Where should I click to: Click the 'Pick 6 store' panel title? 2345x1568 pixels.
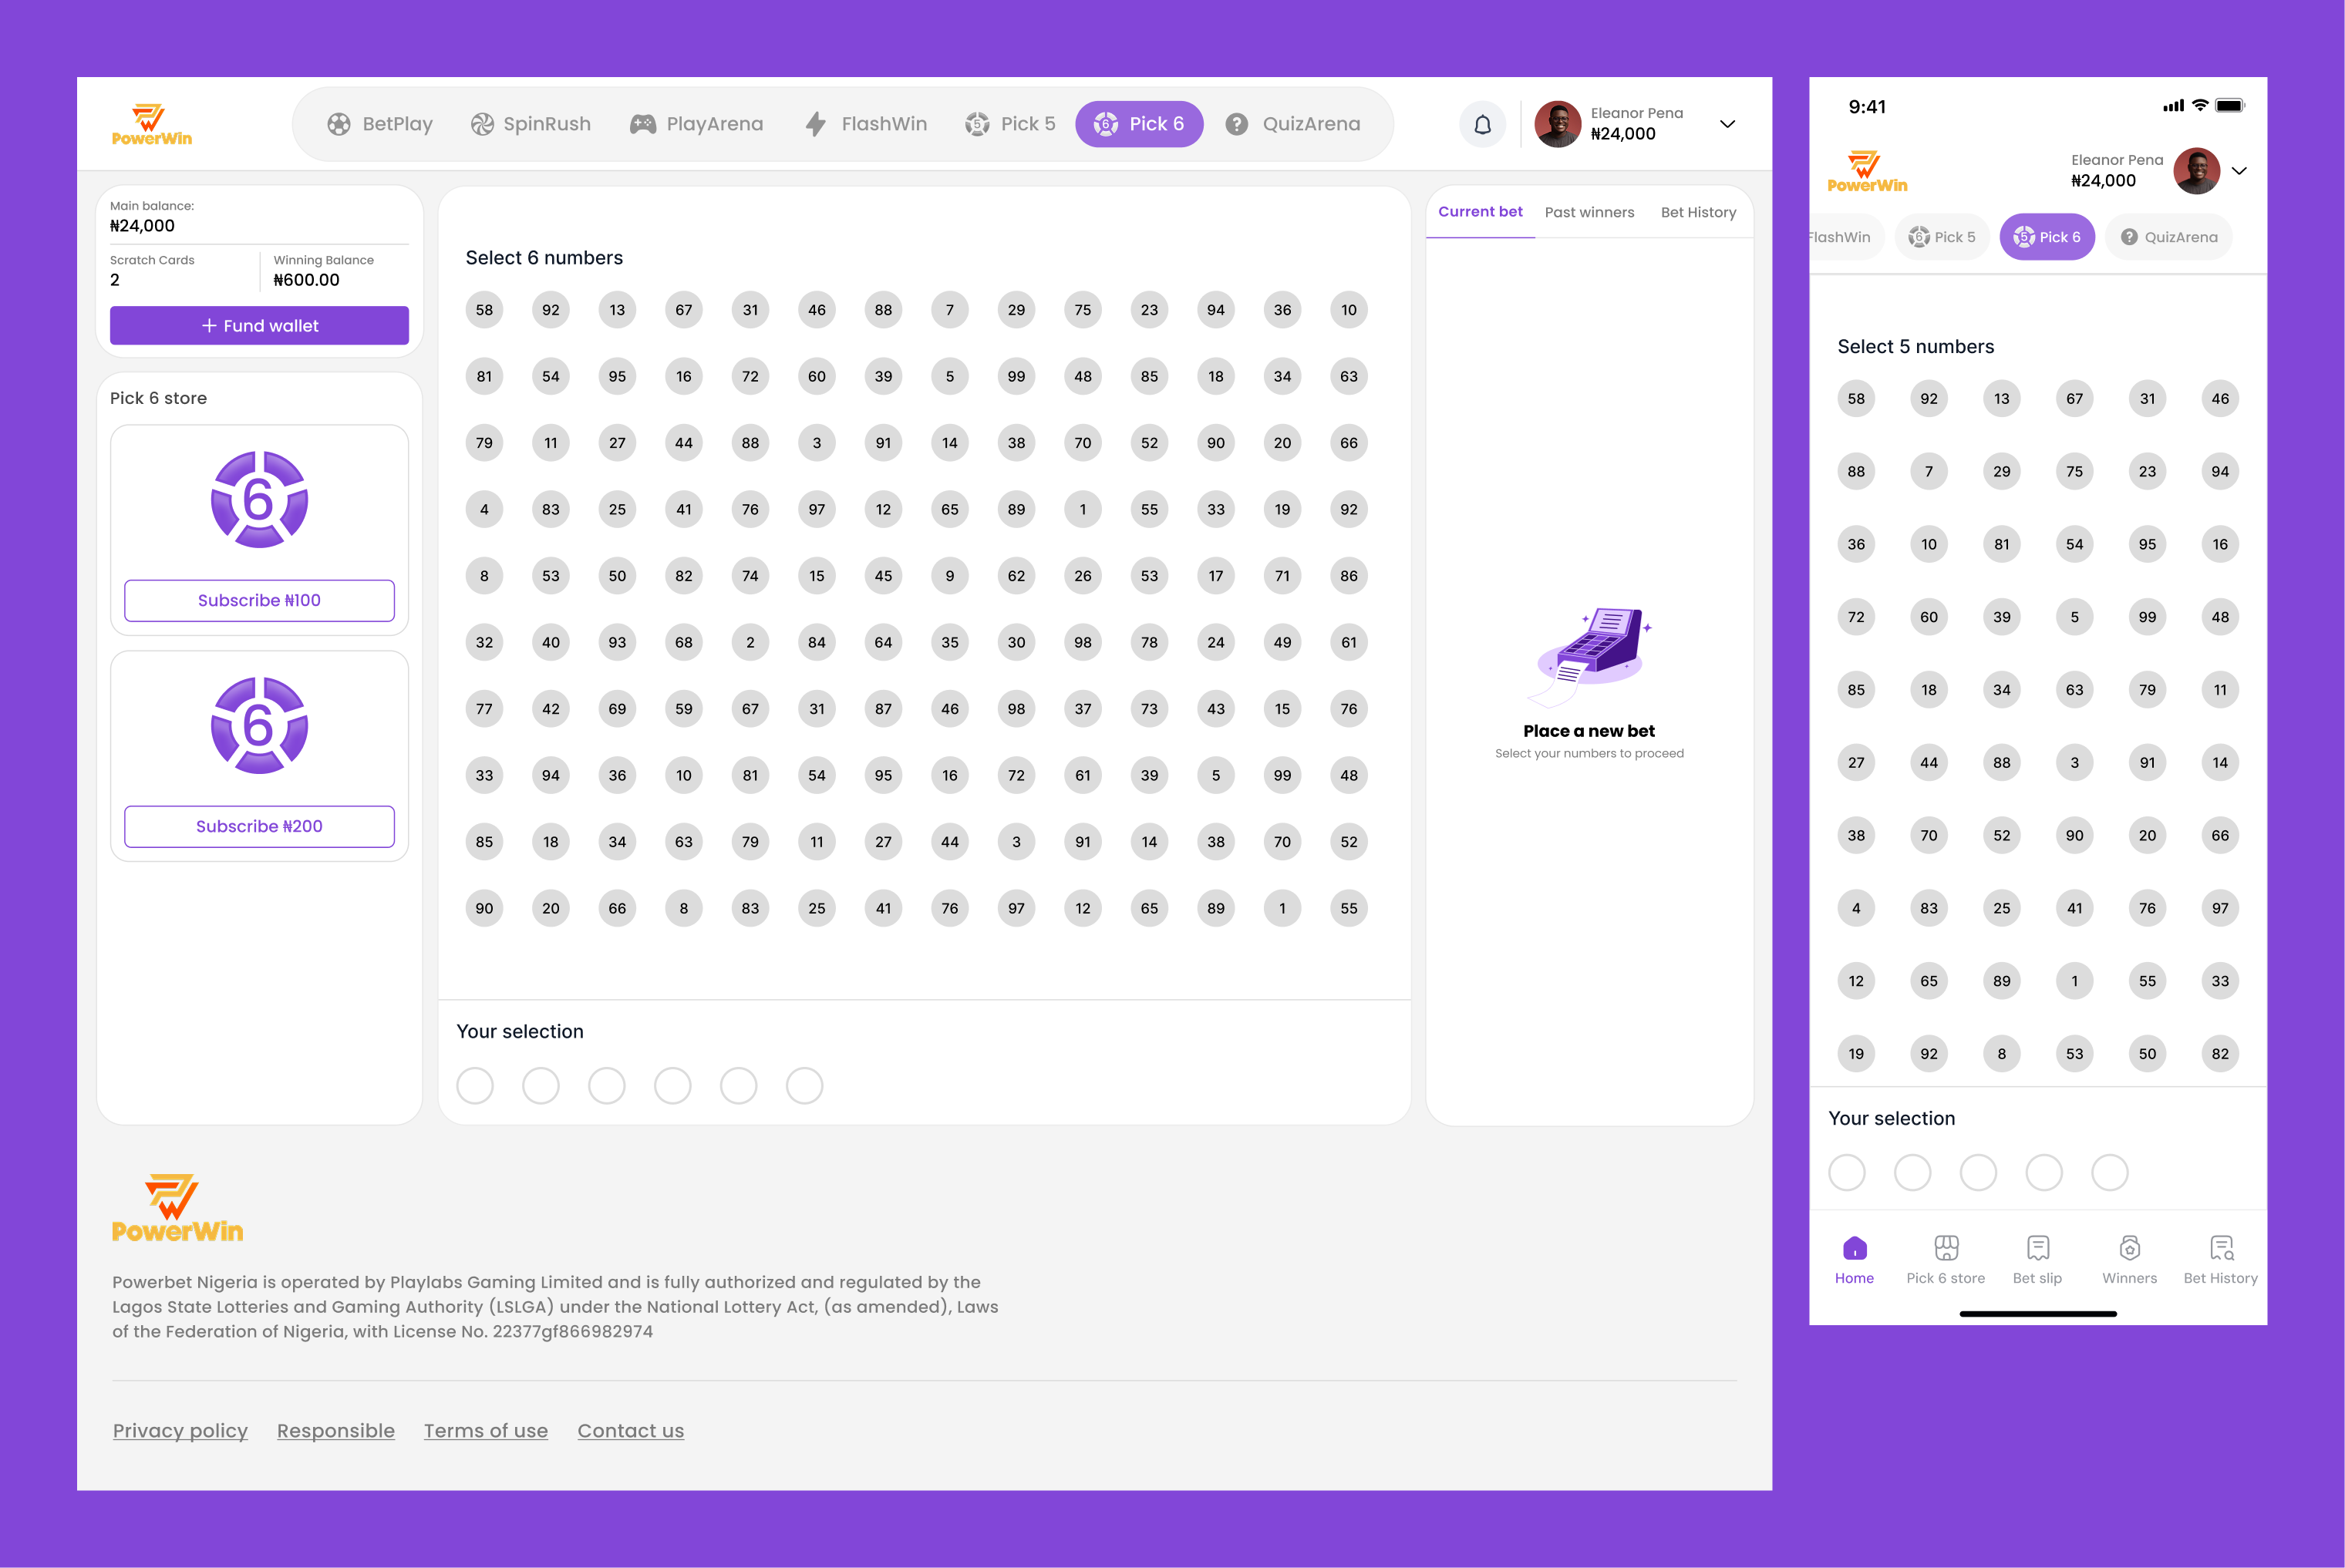pyautogui.click(x=158, y=398)
